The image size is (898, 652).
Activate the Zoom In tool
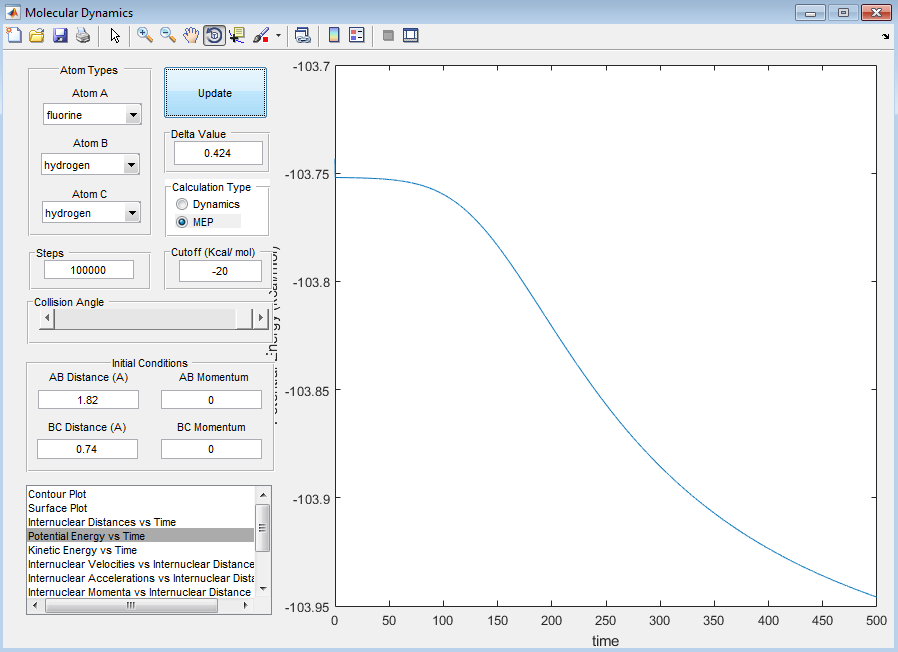pyautogui.click(x=145, y=36)
